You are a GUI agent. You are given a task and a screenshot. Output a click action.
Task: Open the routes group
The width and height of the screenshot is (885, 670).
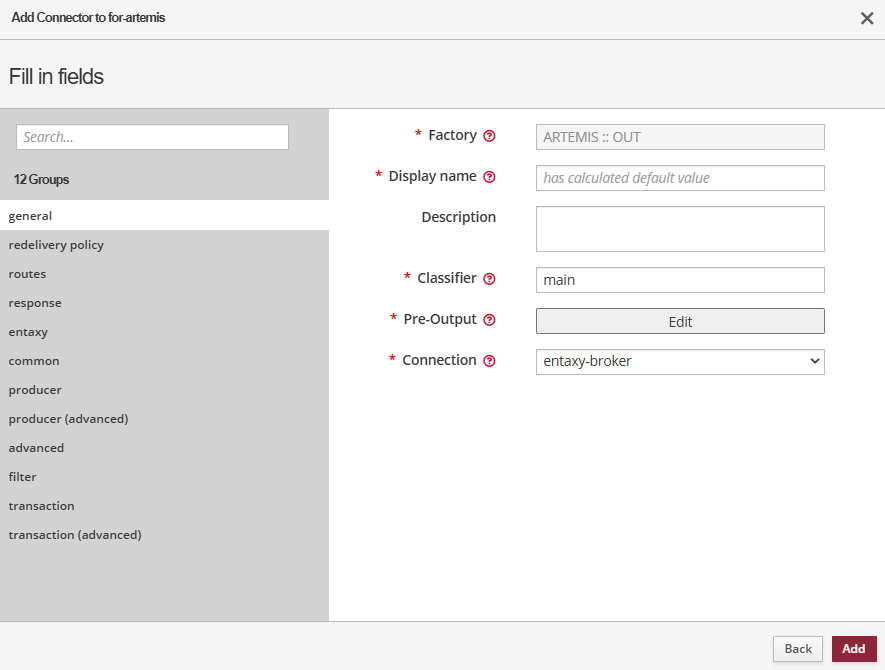(x=28, y=274)
